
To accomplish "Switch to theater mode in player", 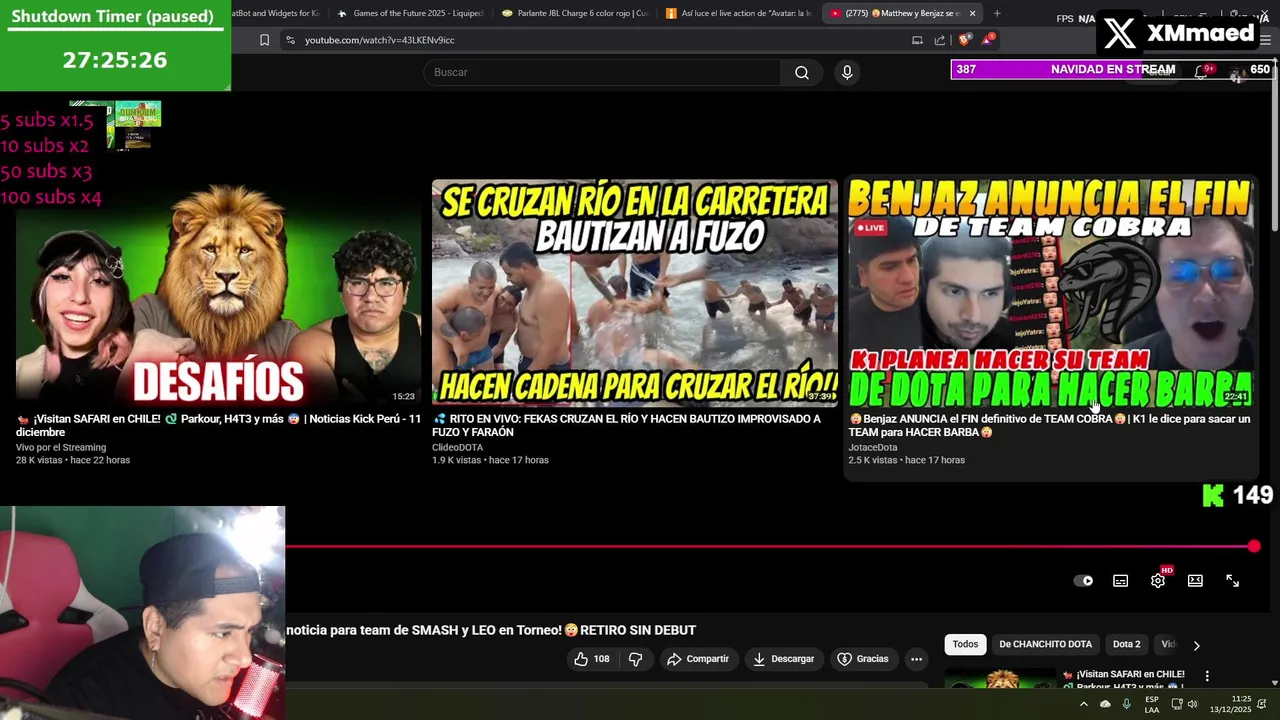I will (1195, 580).
